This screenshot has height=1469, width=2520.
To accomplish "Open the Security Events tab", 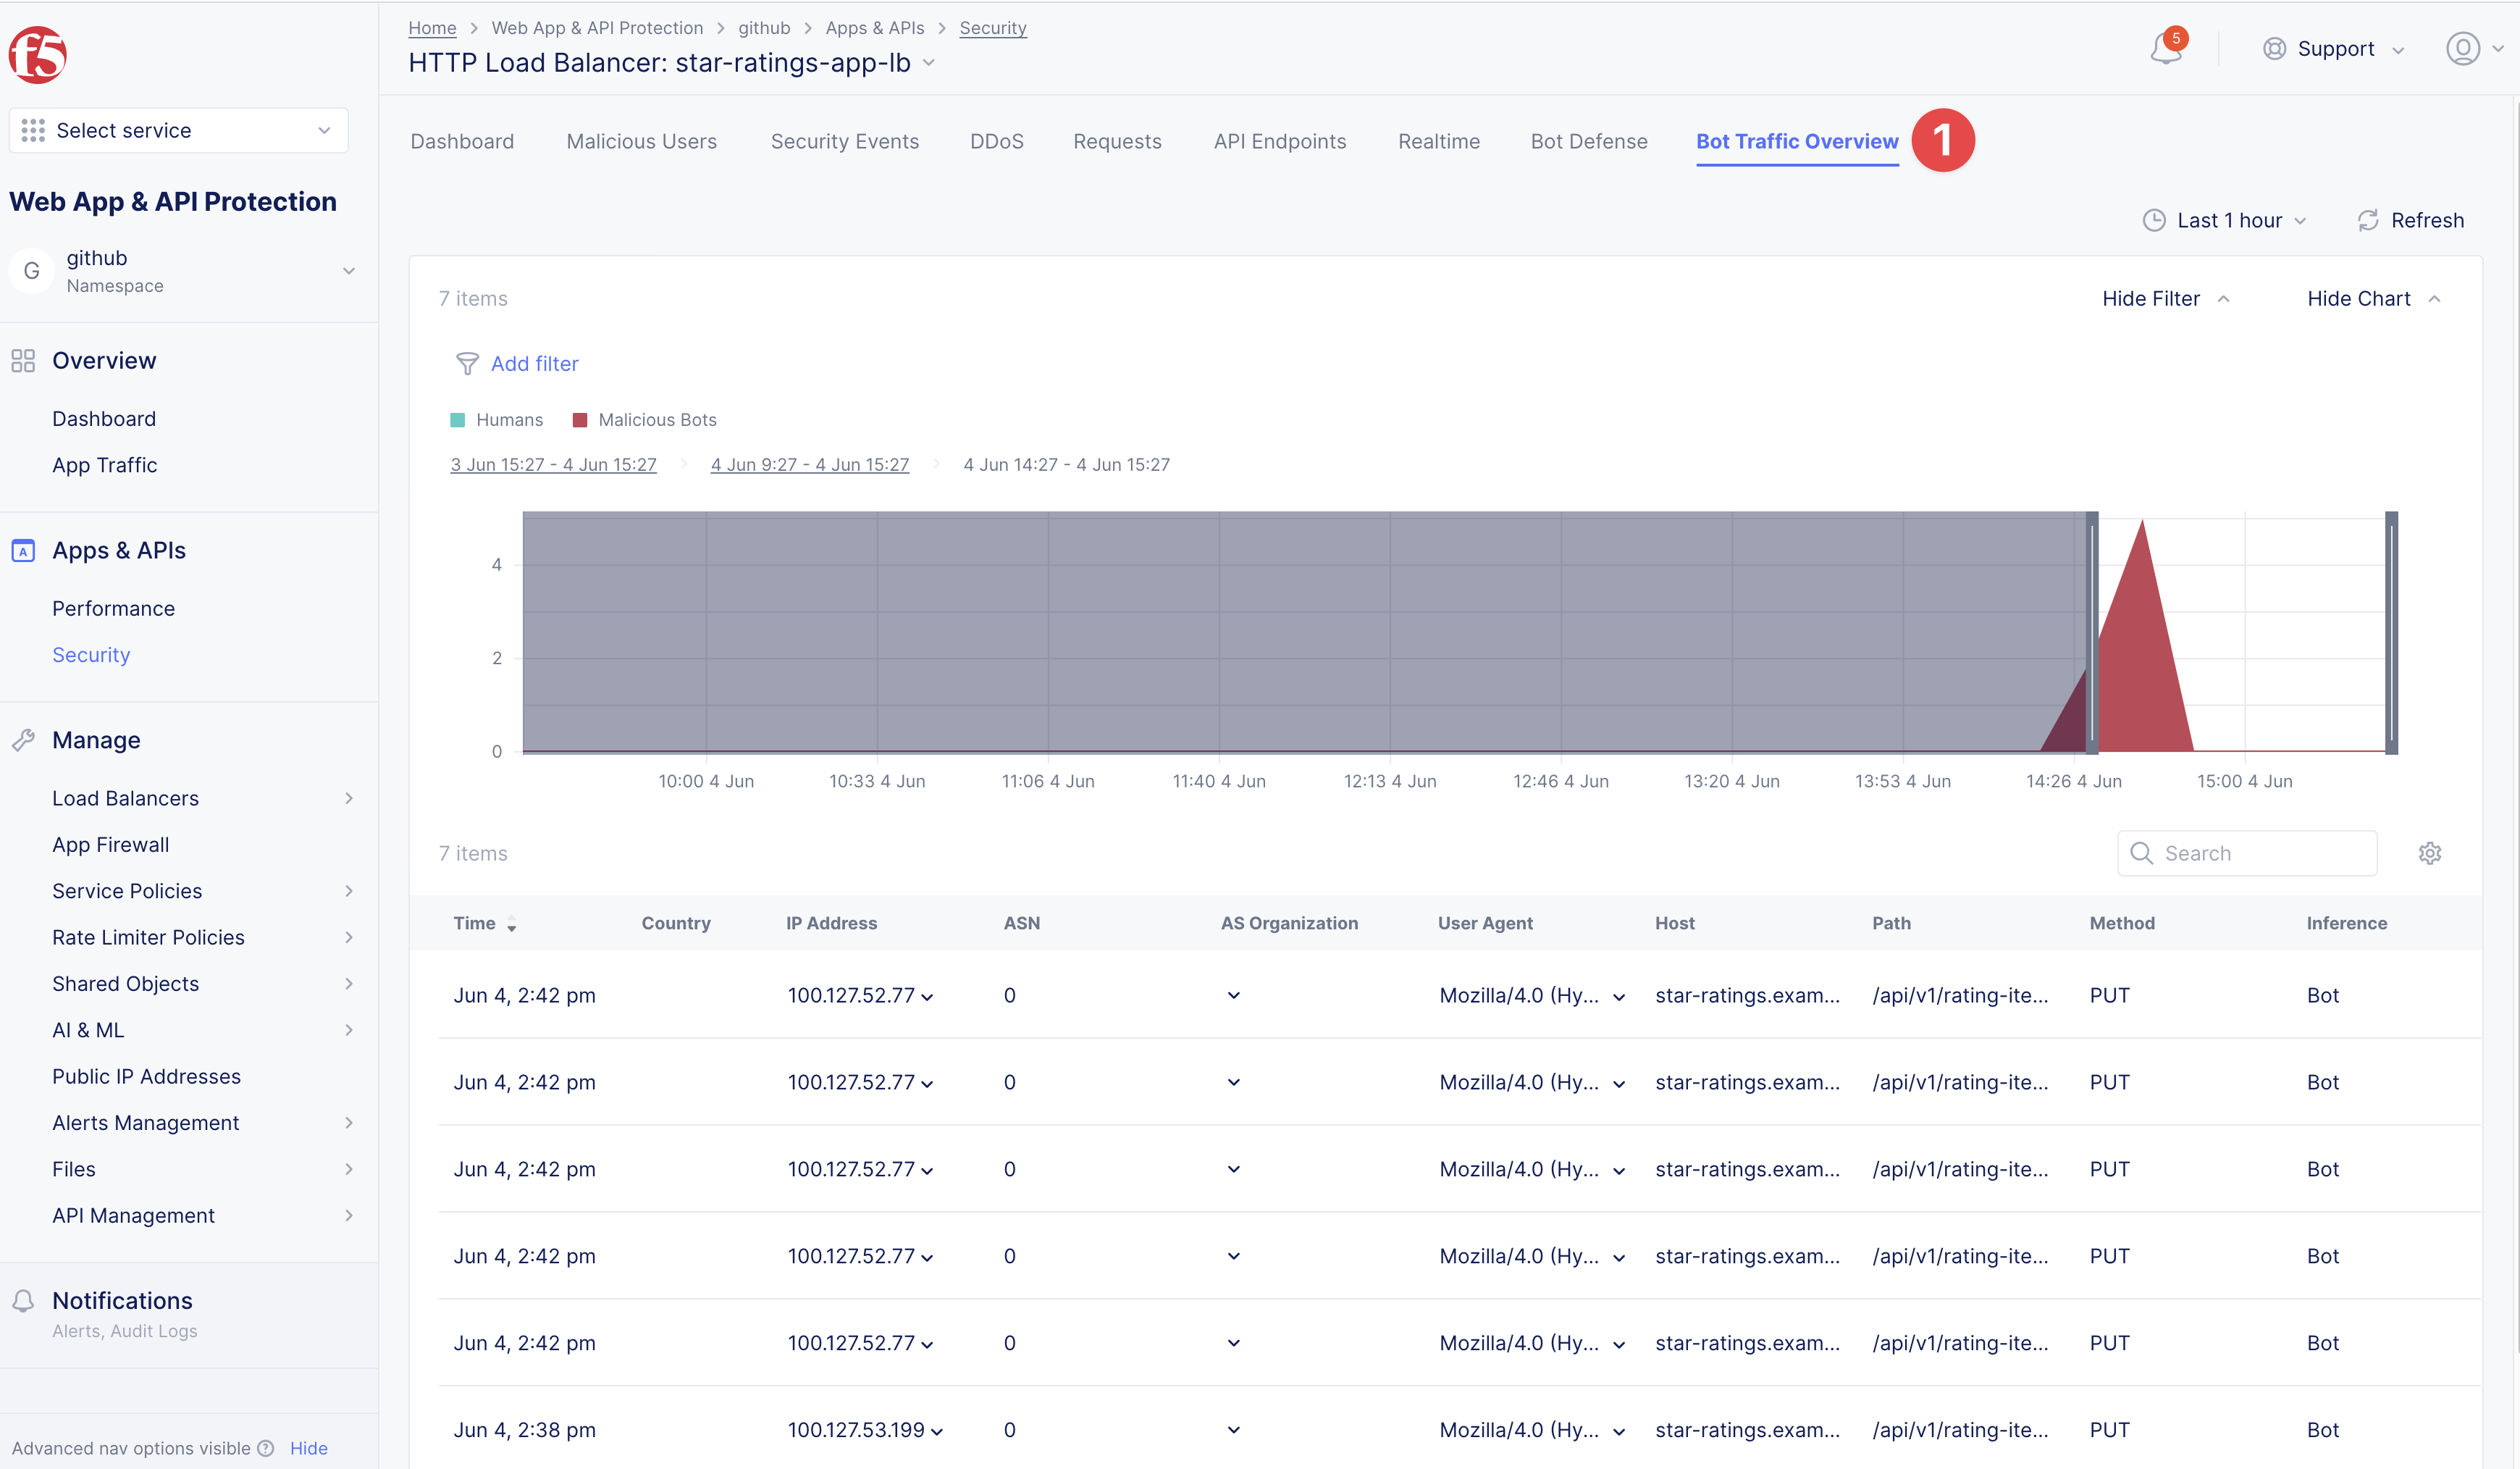I will [844, 142].
